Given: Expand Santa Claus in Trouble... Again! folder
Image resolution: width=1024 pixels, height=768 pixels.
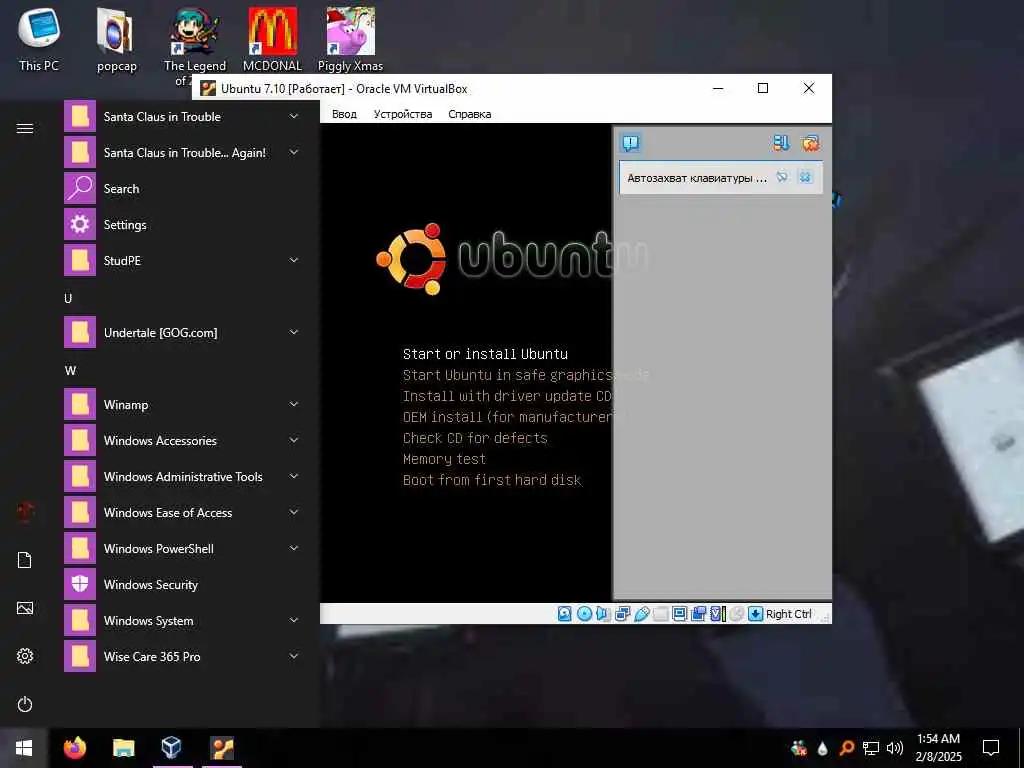Looking at the screenshot, I should click(294, 152).
